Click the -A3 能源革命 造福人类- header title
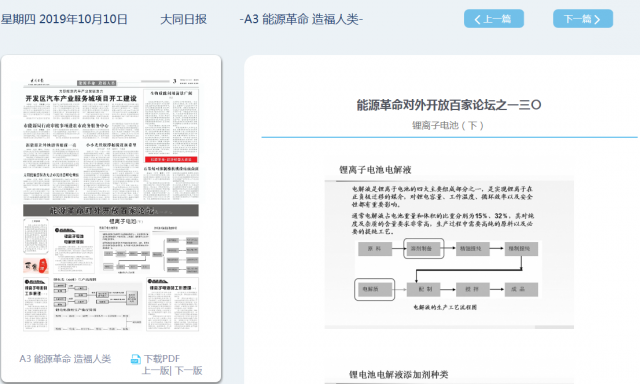This screenshot has width=640, height=384. click(x=301, y=19)
